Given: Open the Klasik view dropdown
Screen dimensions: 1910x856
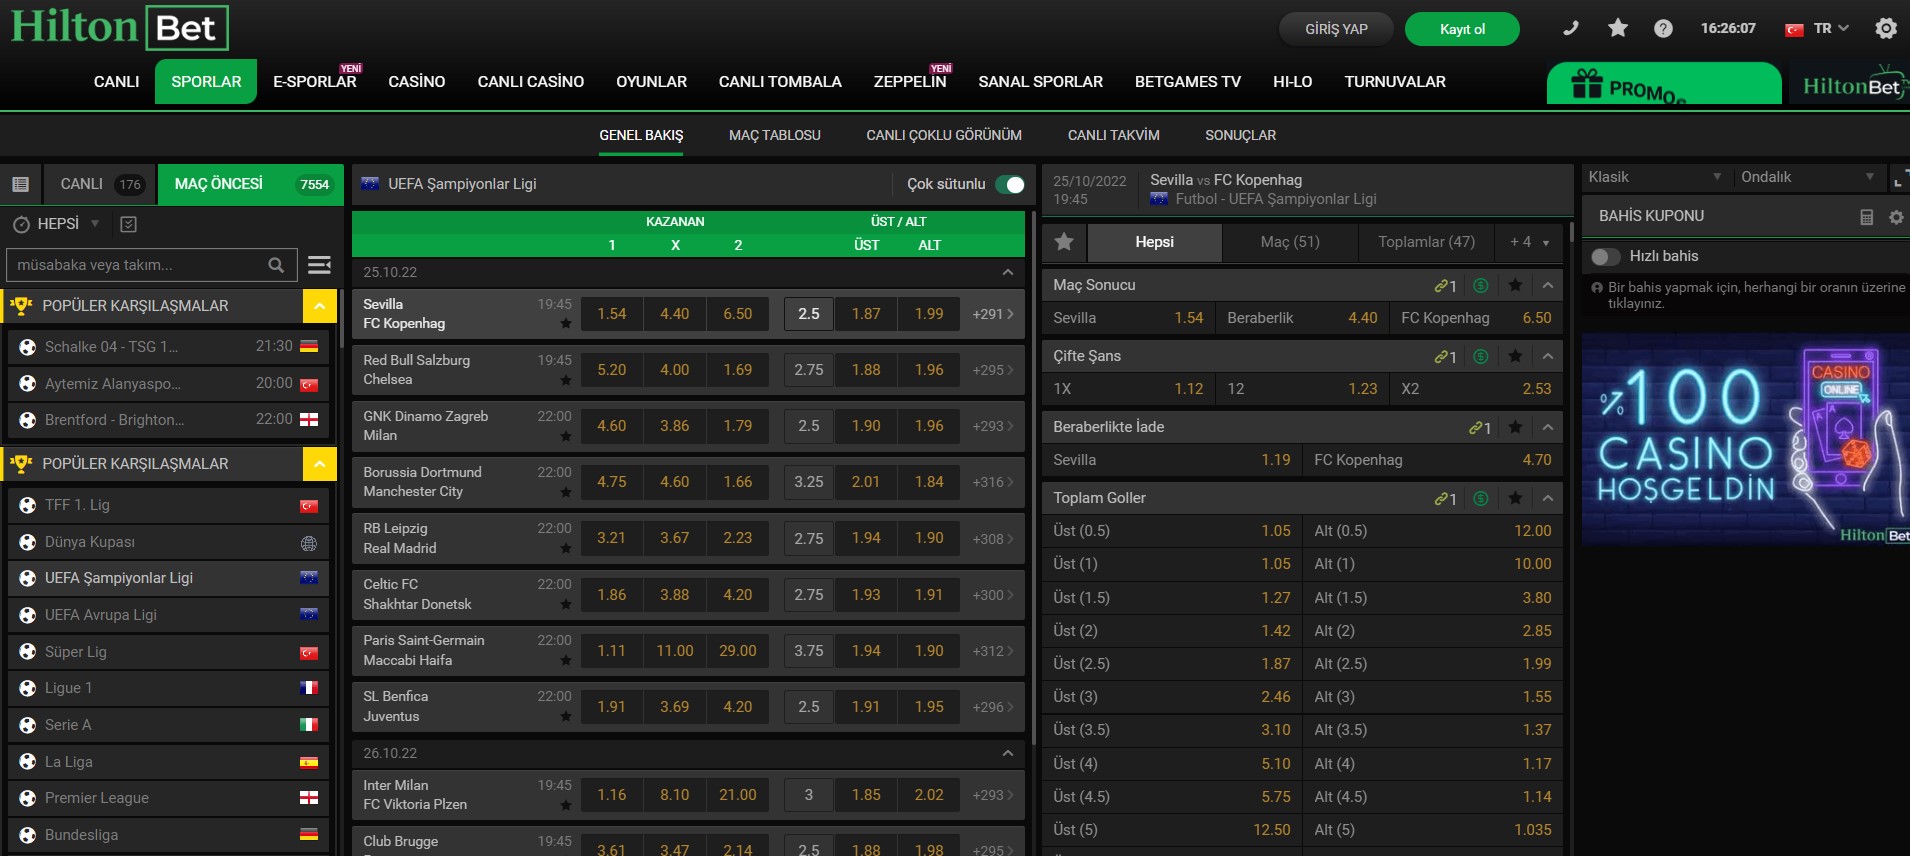Looking at the screenshot, I should click(1655, 177).
